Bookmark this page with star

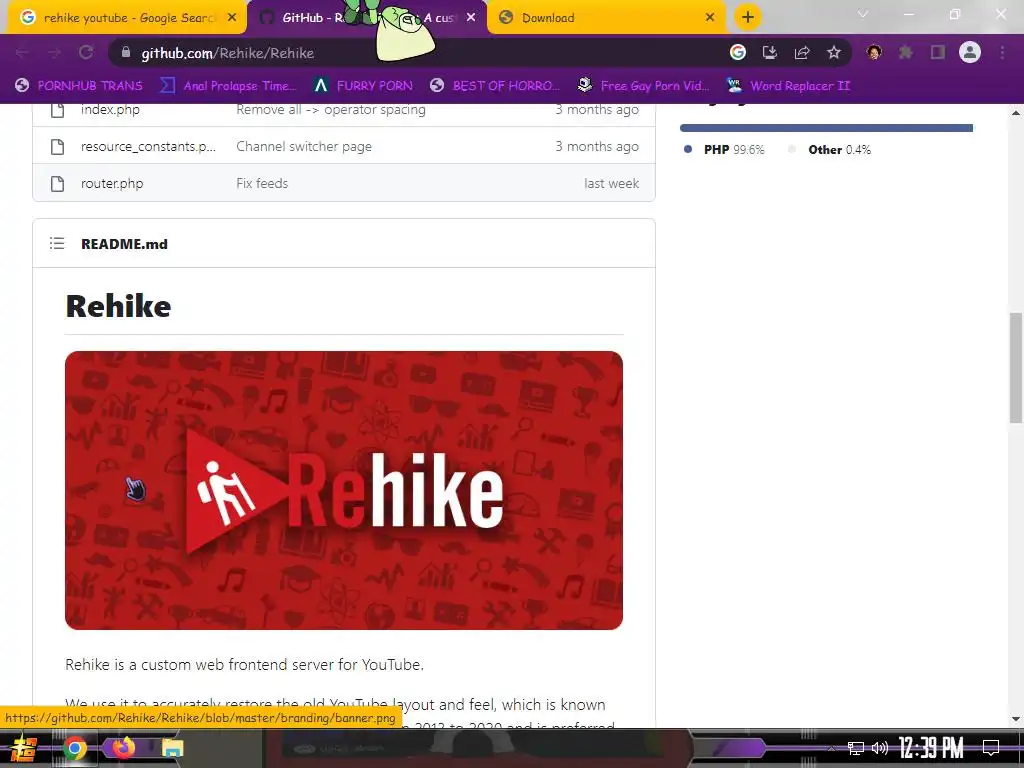click(x=834, y=53)
